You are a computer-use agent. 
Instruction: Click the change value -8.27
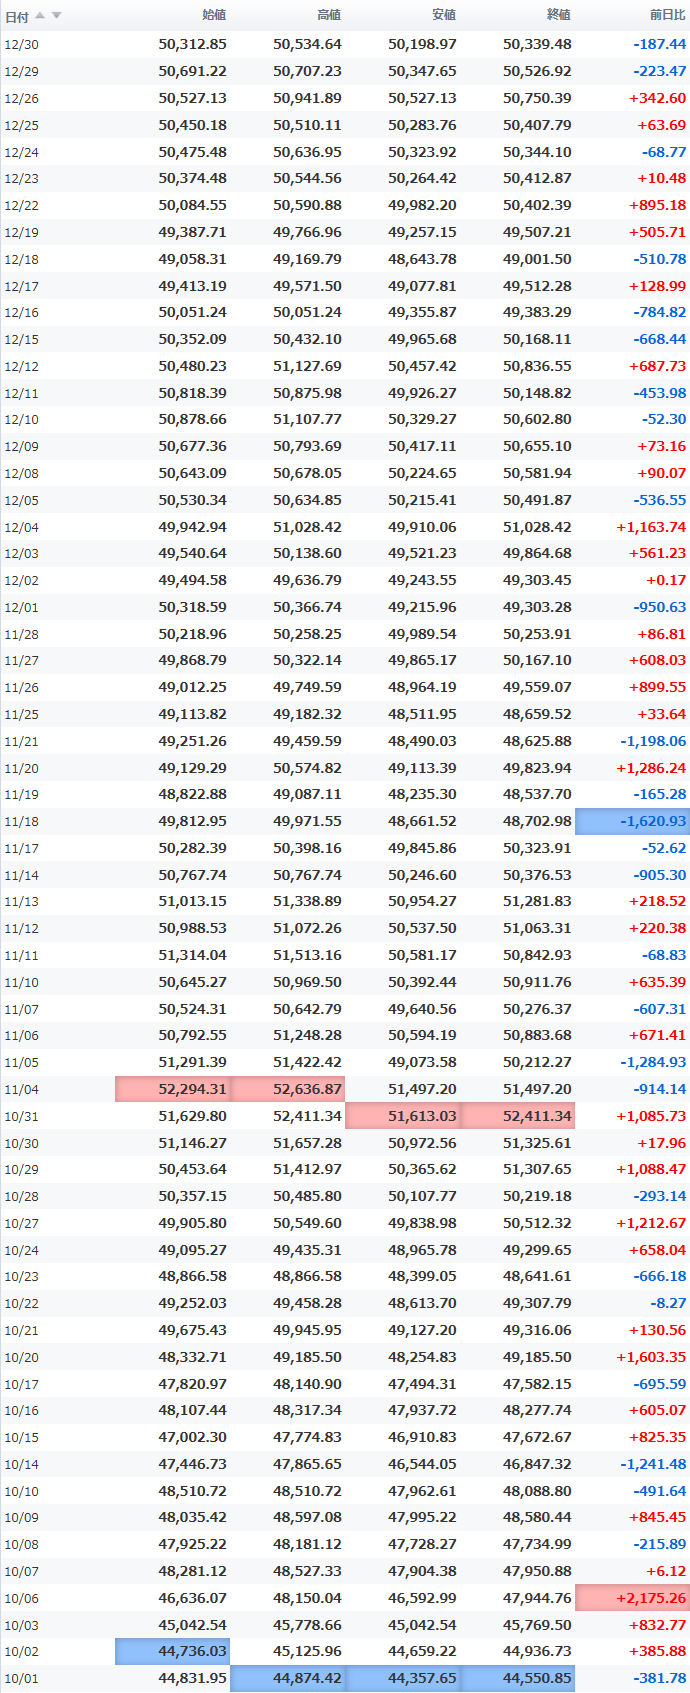[667, 1303]
